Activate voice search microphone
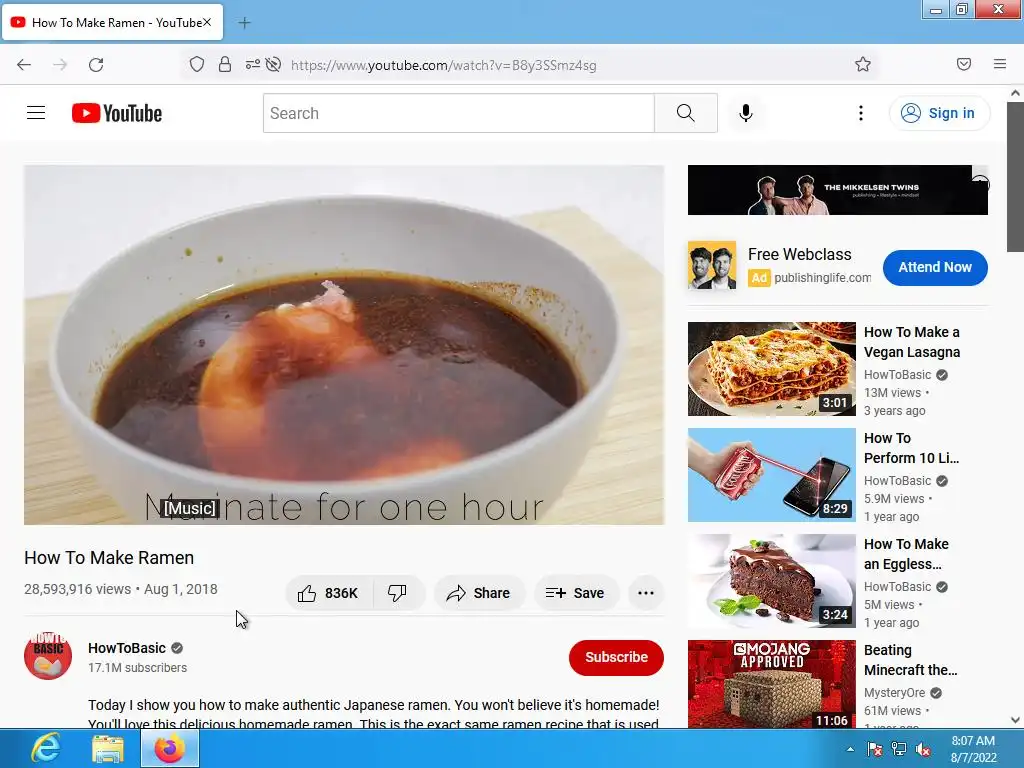Screen dimensions: 1024x768 coord(746,113)
